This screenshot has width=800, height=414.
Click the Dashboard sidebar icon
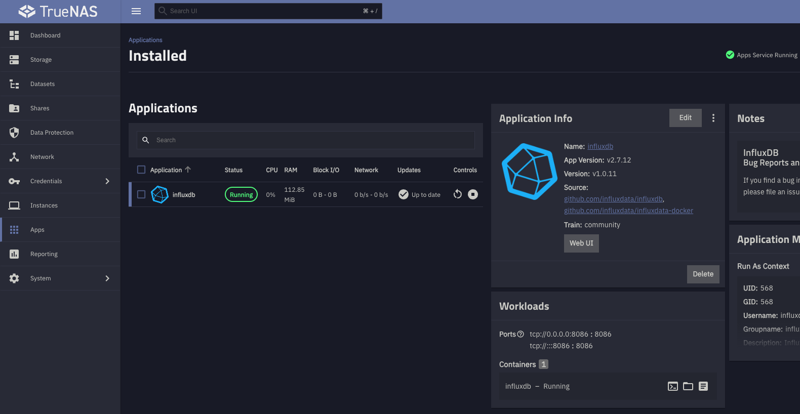click(x=14, y=35)
